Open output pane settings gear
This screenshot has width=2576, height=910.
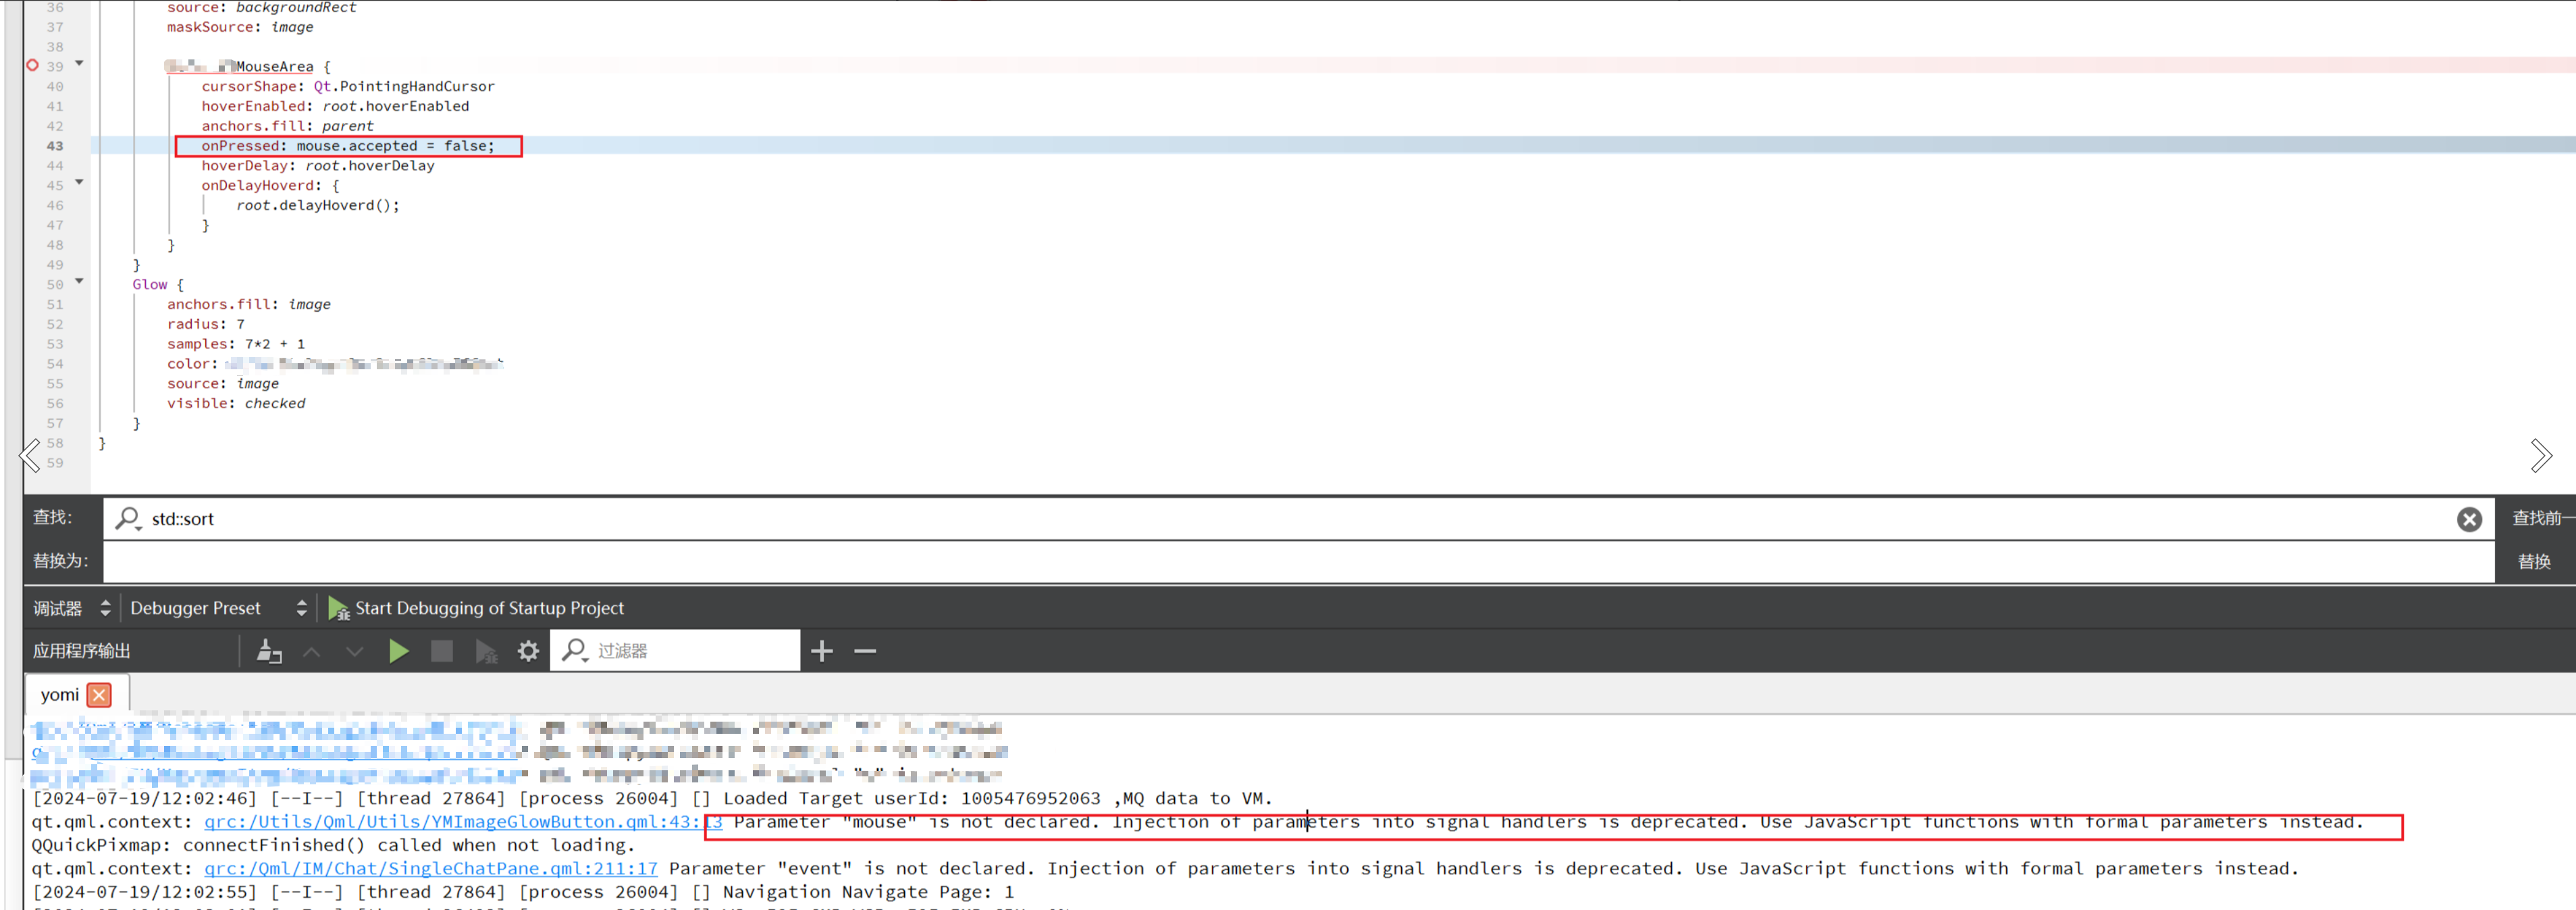(528, 651)
